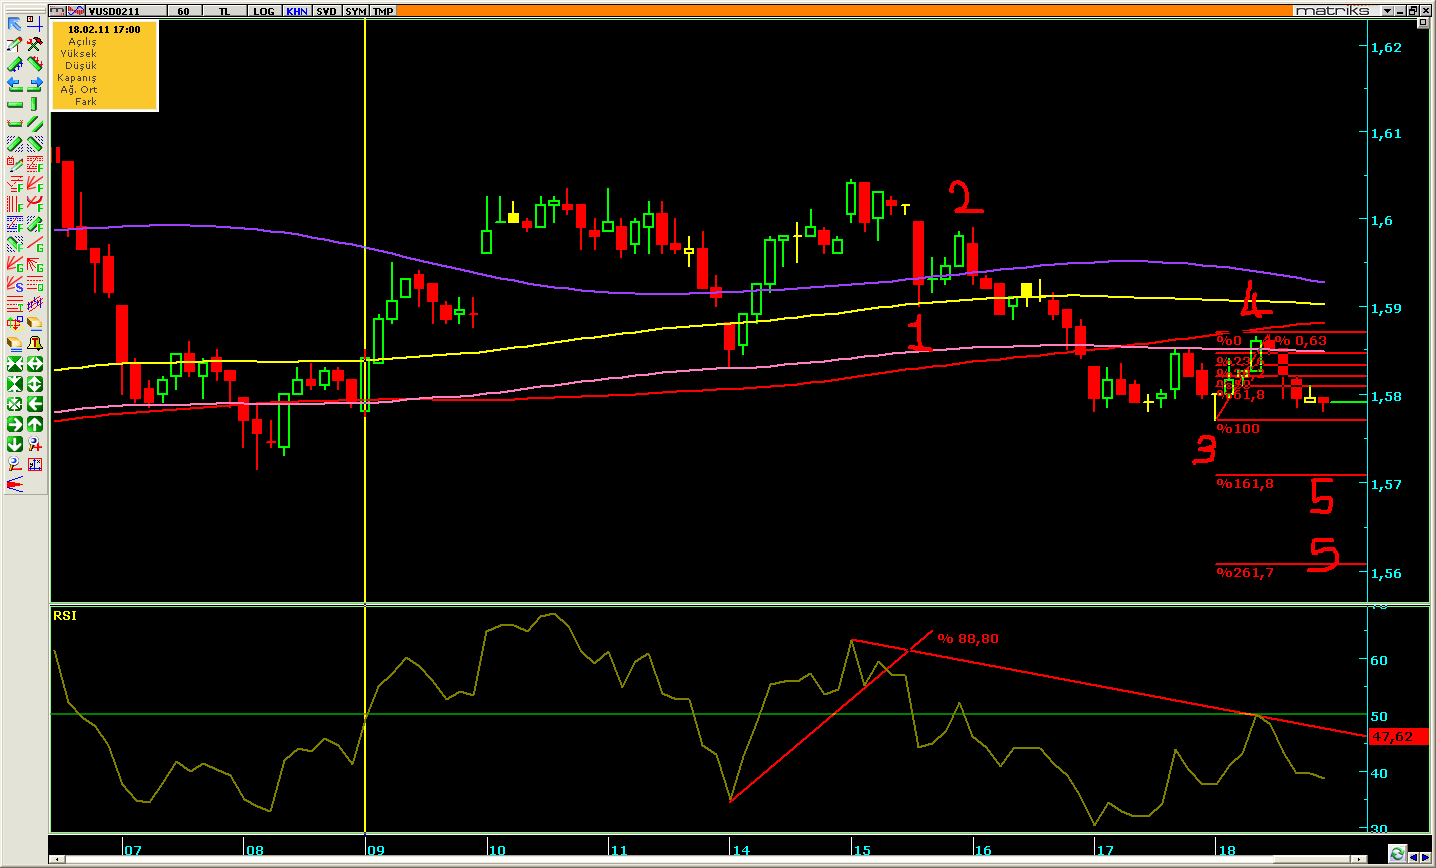
Task: Click the blue right arrow tool
Action: click(34, 84)
